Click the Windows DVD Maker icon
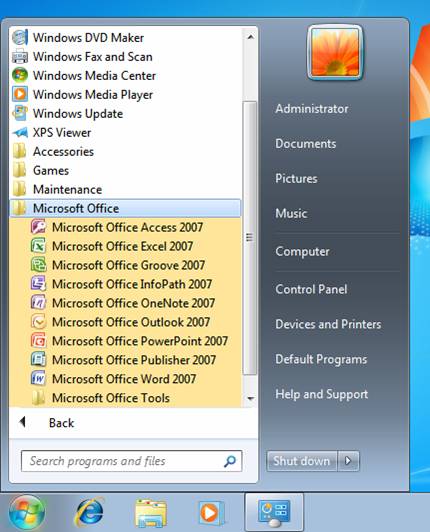This screenshot has width=430, height=532. click(20, 37)
